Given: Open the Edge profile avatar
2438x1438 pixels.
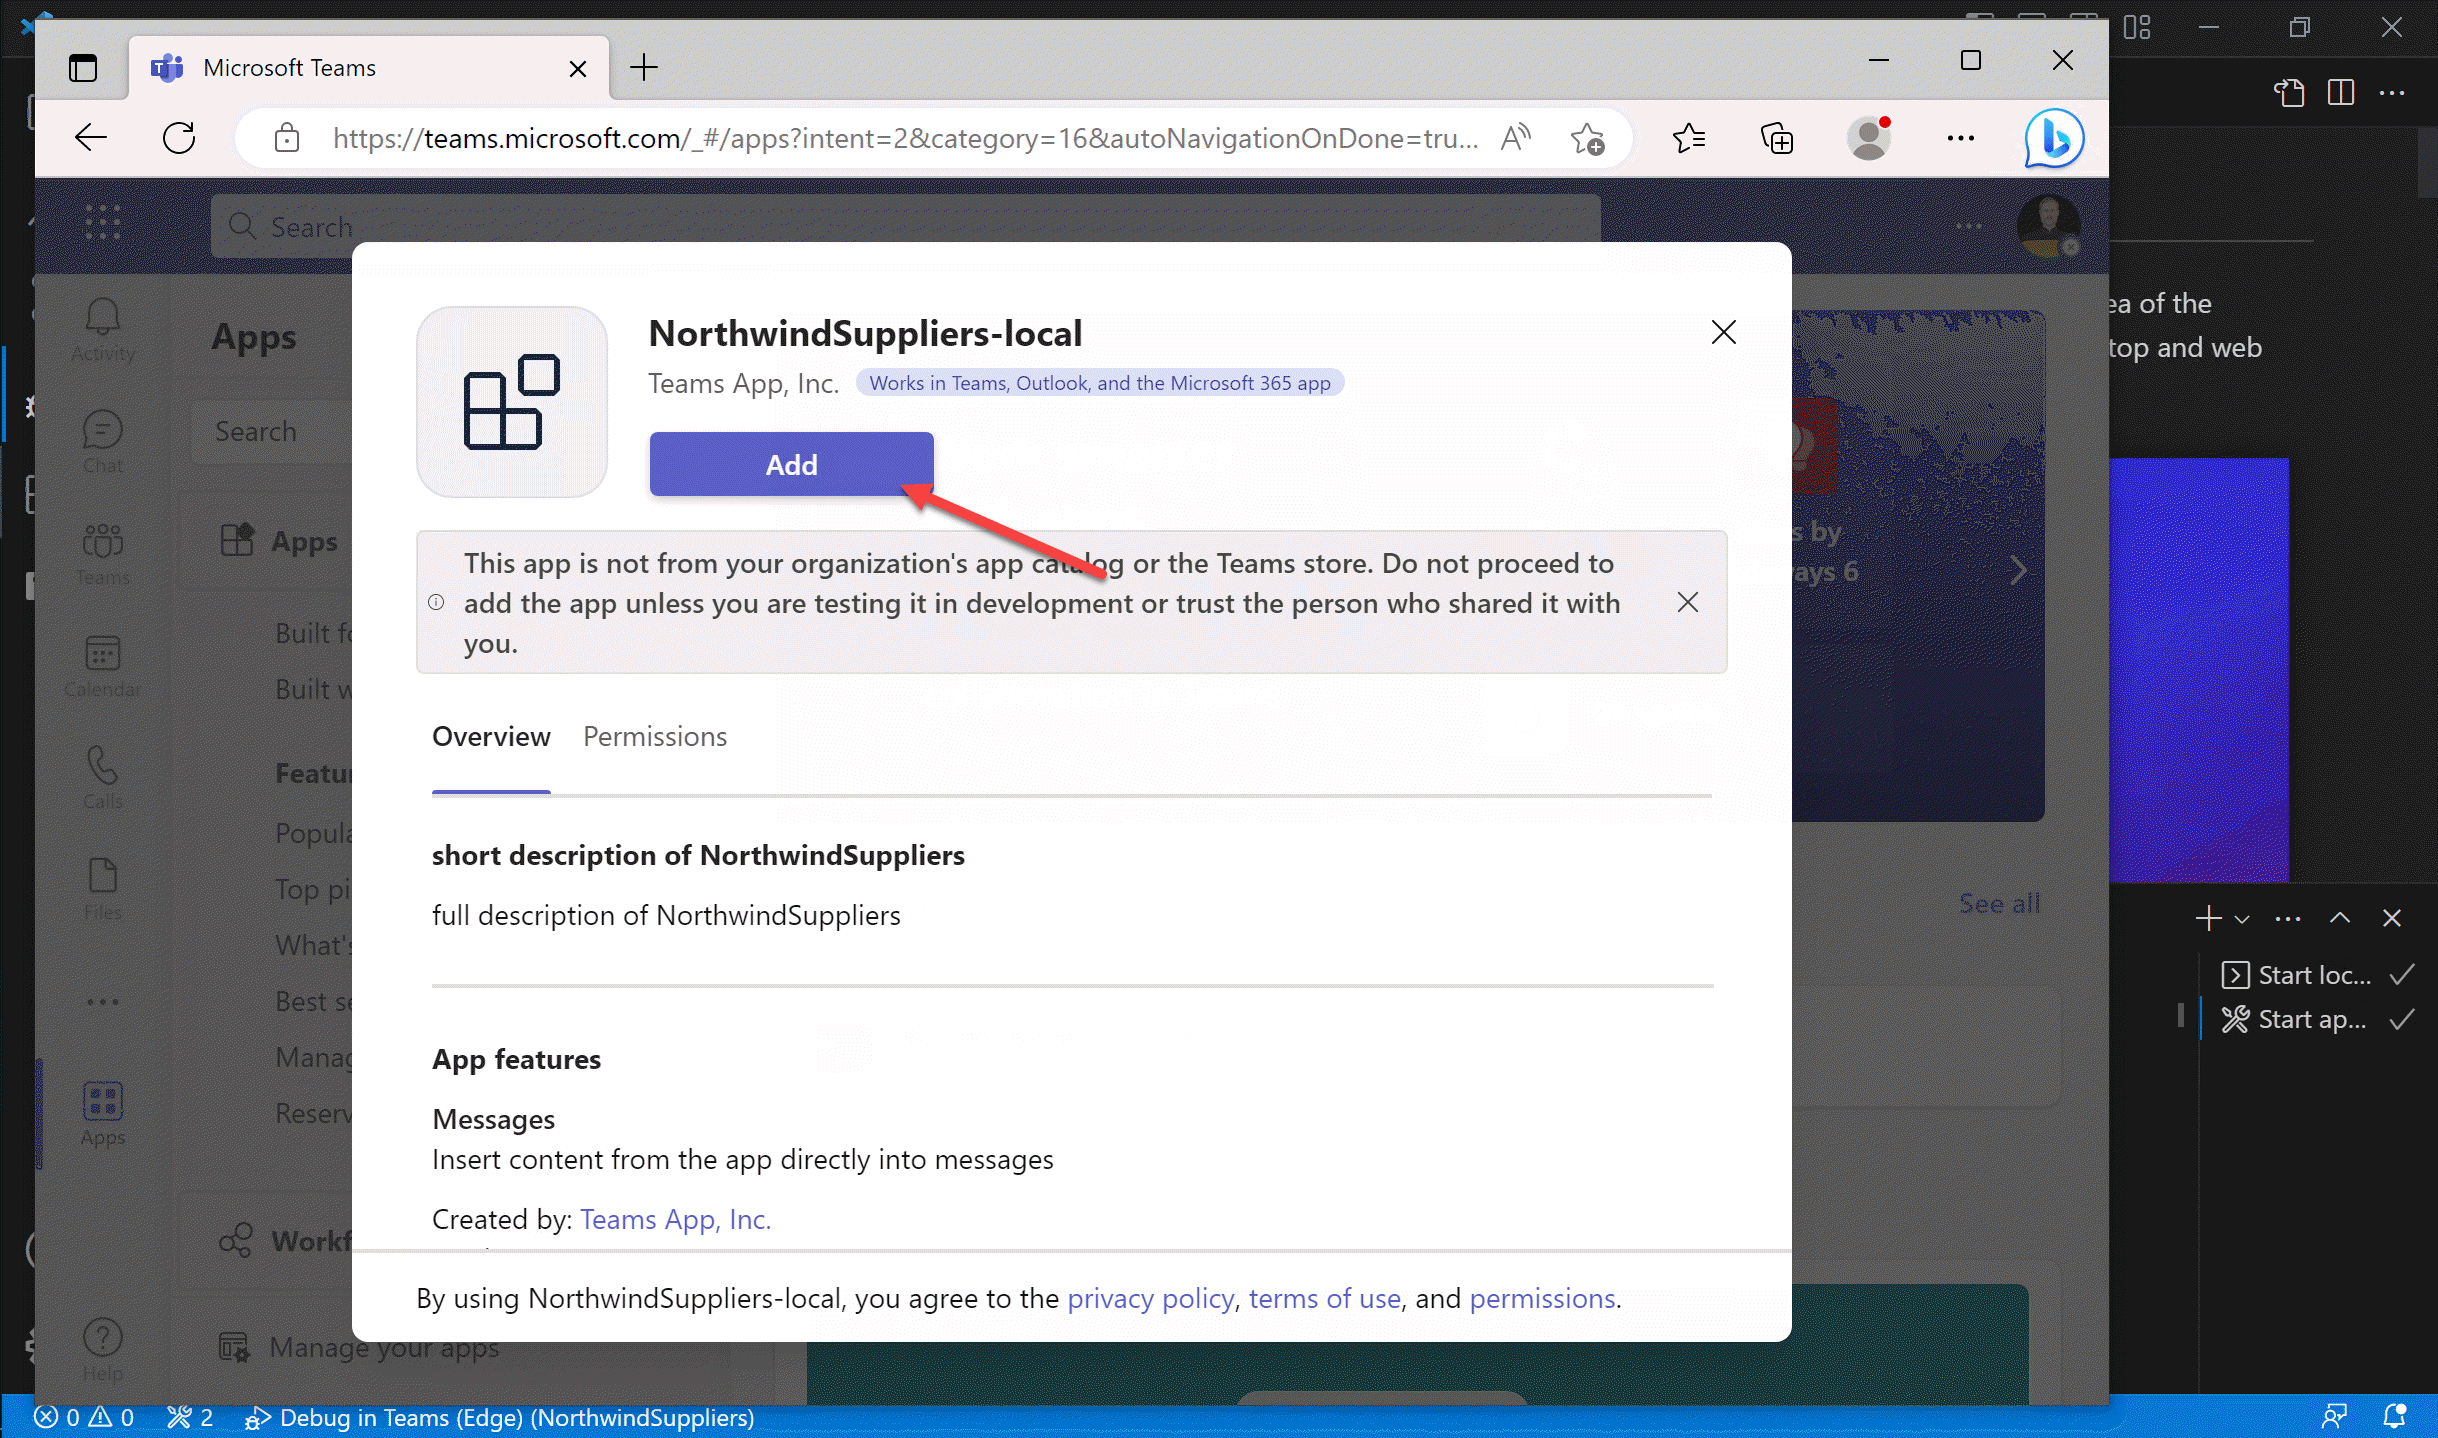Looking at the screenshot, I should pos(1869,138).
